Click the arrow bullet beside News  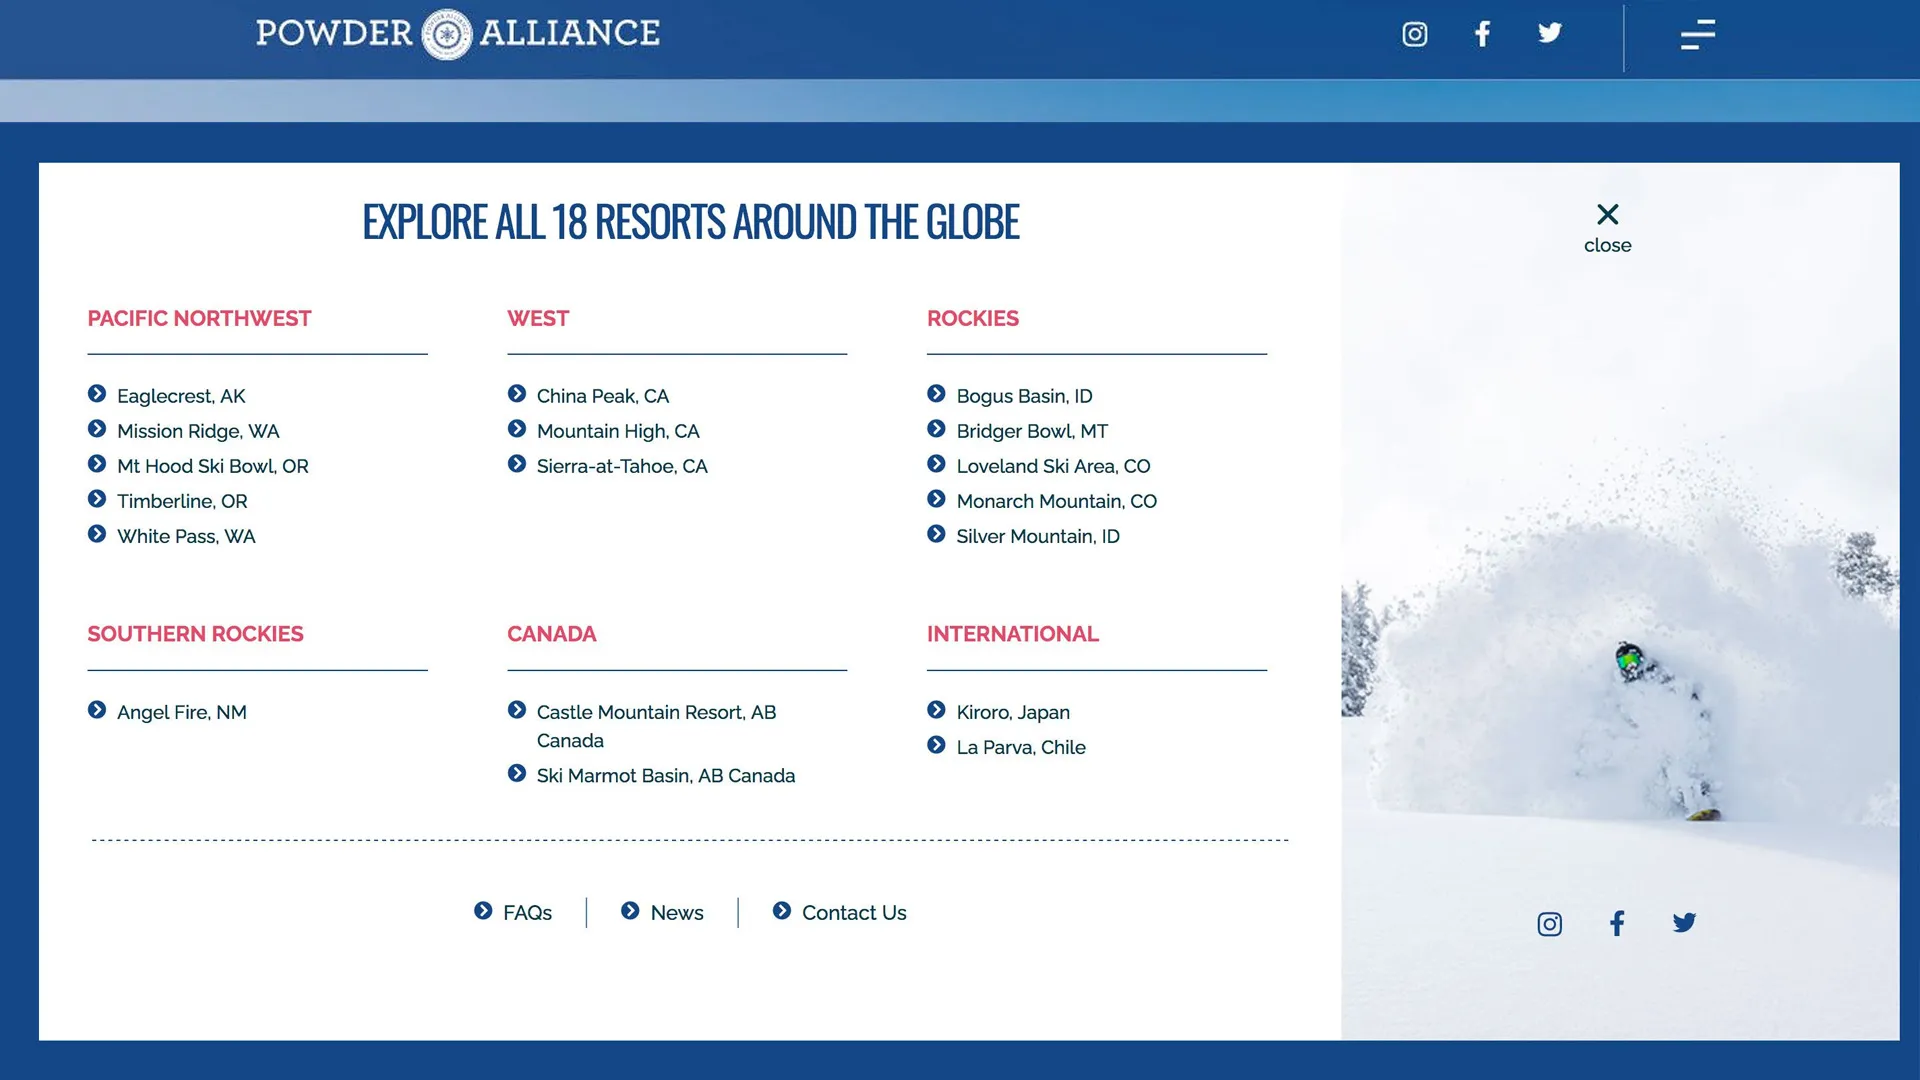pyautogui.click(x=630, y=911)
